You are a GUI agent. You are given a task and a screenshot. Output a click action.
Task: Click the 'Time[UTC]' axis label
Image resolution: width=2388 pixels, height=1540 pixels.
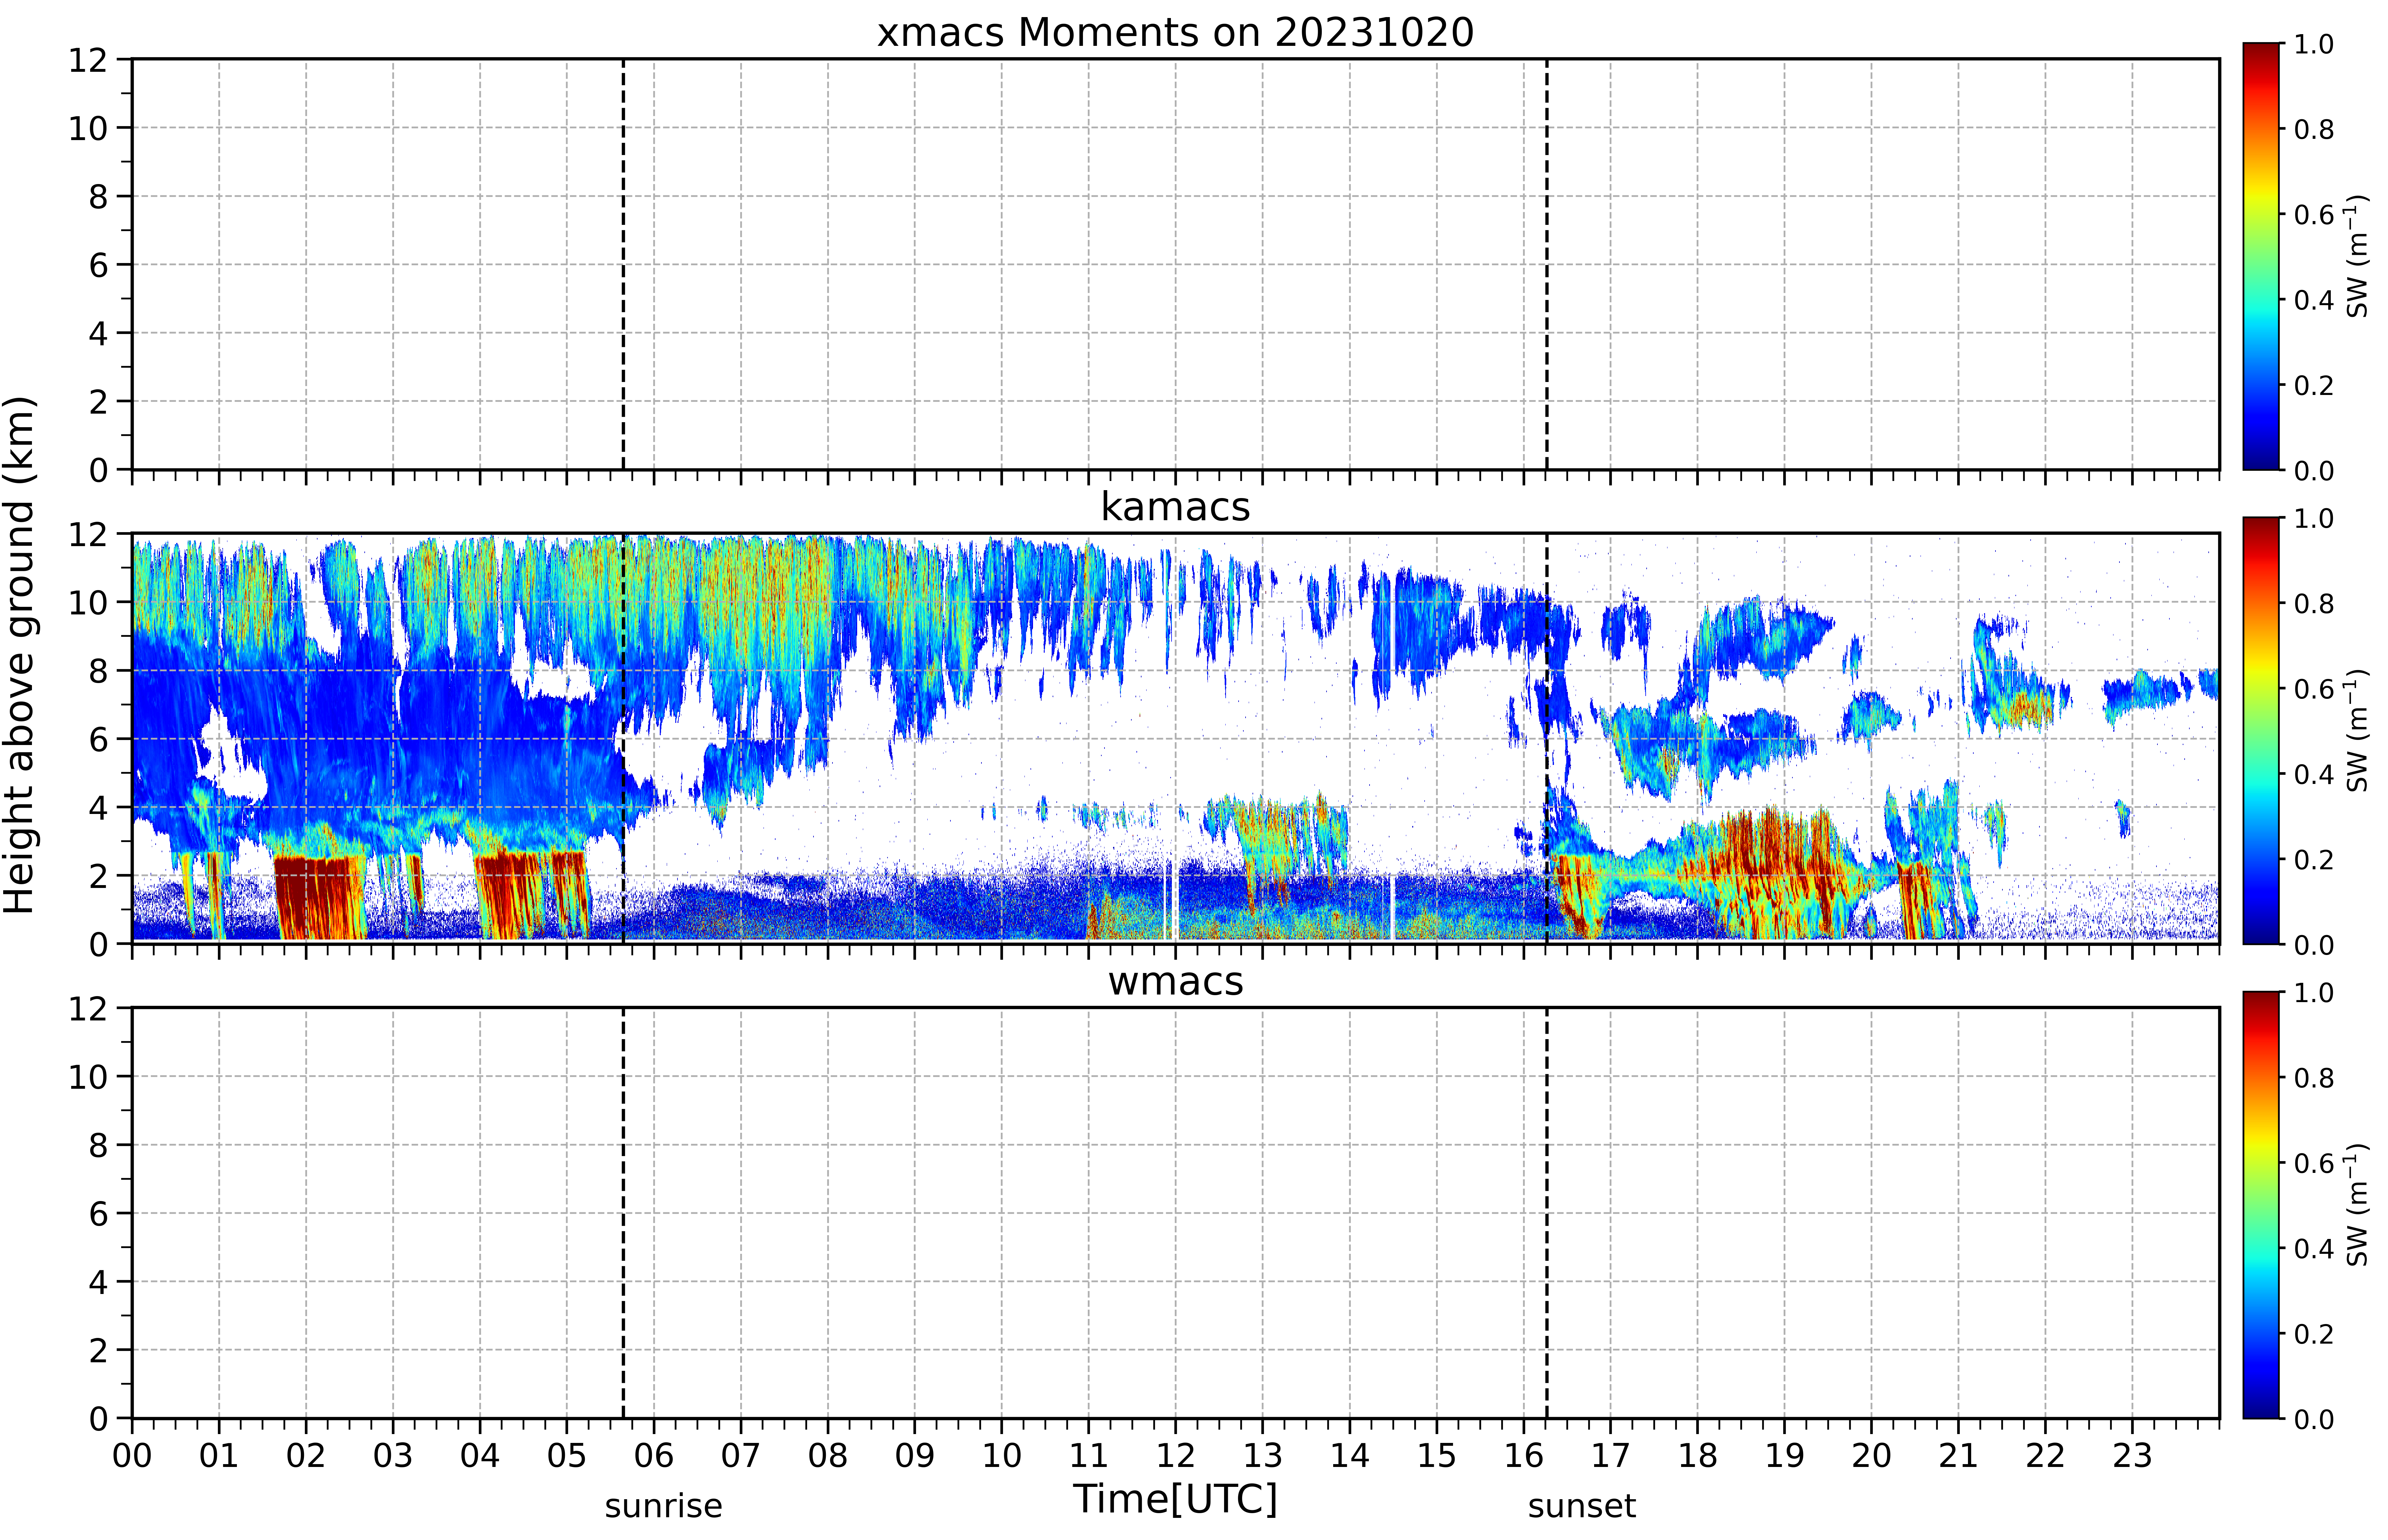pyautogui.click(x=1175, y=1499)
